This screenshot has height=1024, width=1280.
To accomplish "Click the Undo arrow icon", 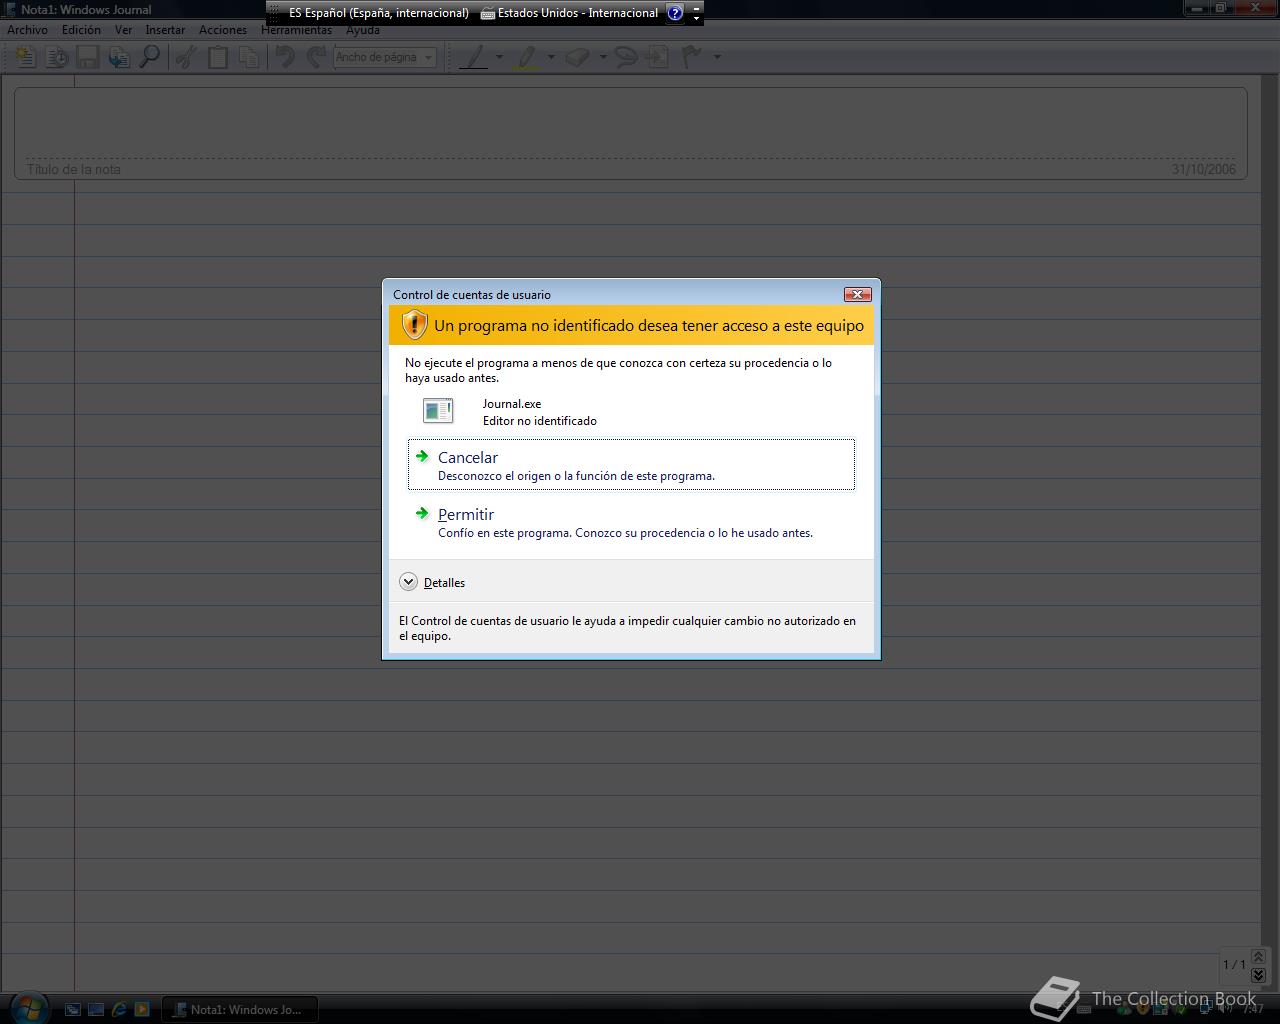I will point(285,57).
